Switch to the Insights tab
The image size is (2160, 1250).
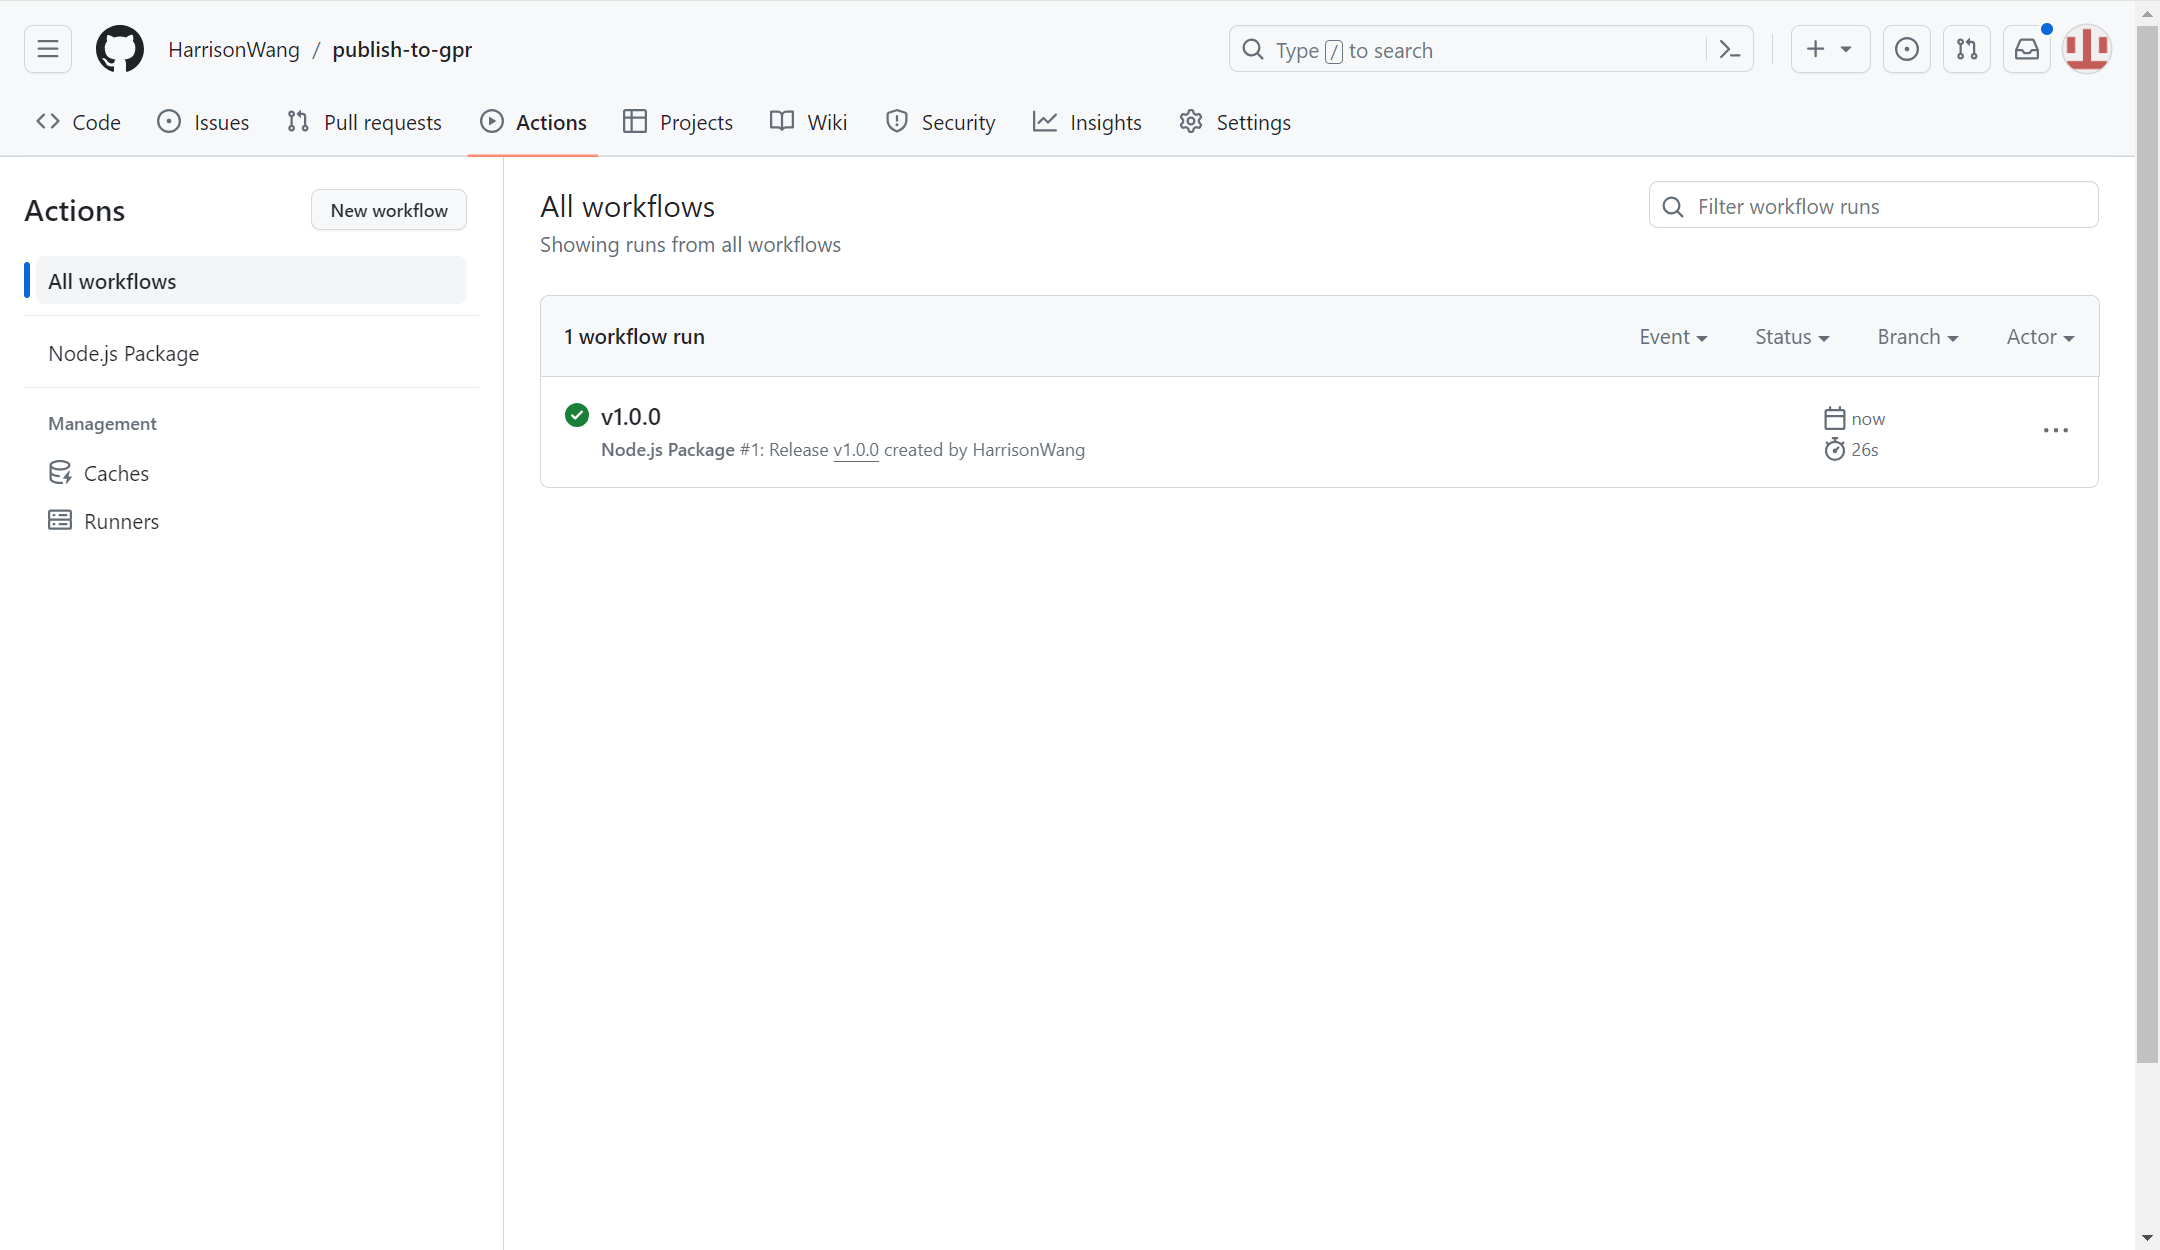(x=1087, y=122)
